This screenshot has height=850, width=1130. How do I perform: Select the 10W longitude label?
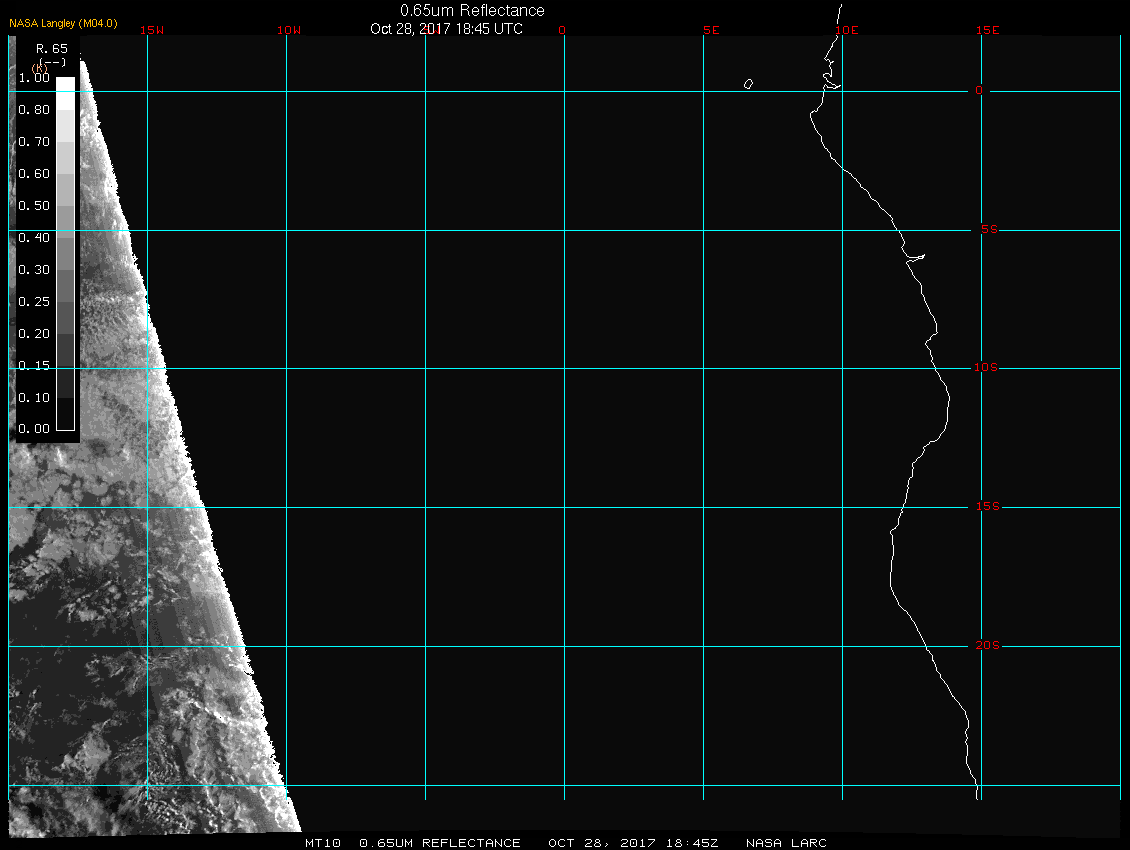[x=289, y=30]
